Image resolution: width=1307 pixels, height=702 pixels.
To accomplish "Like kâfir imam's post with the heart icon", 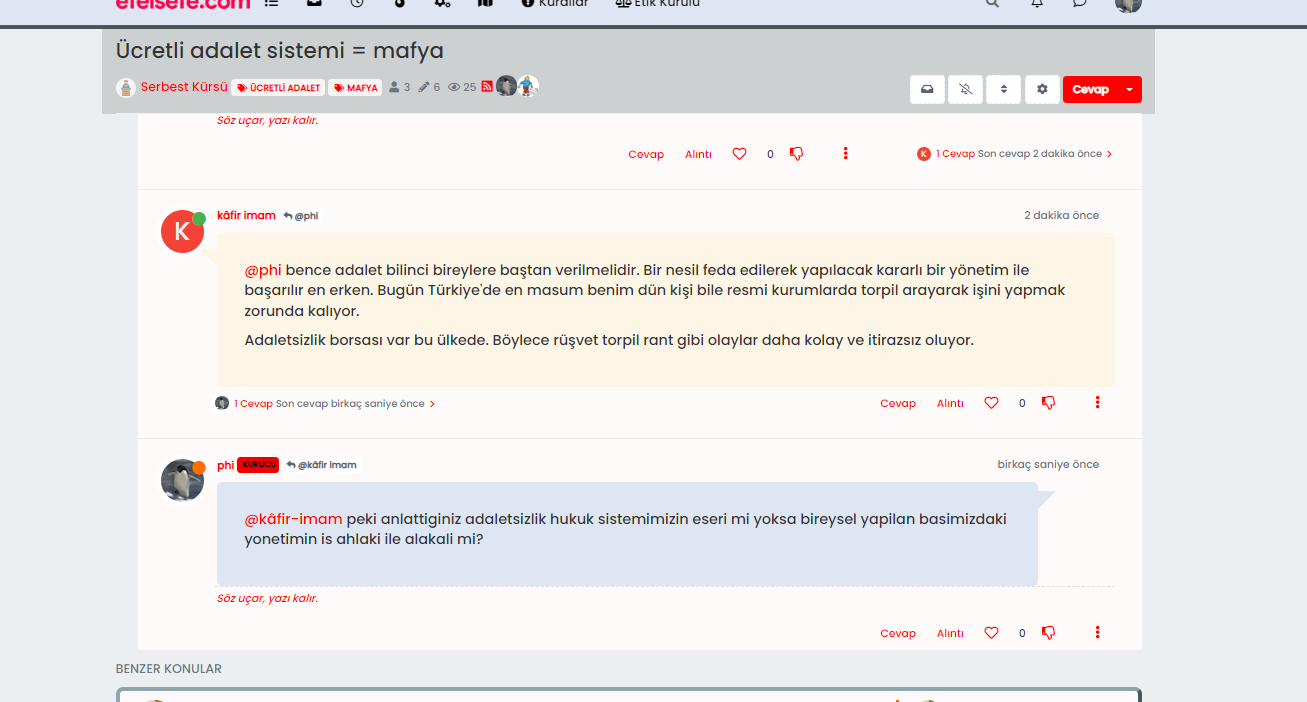I will [991, 402].
